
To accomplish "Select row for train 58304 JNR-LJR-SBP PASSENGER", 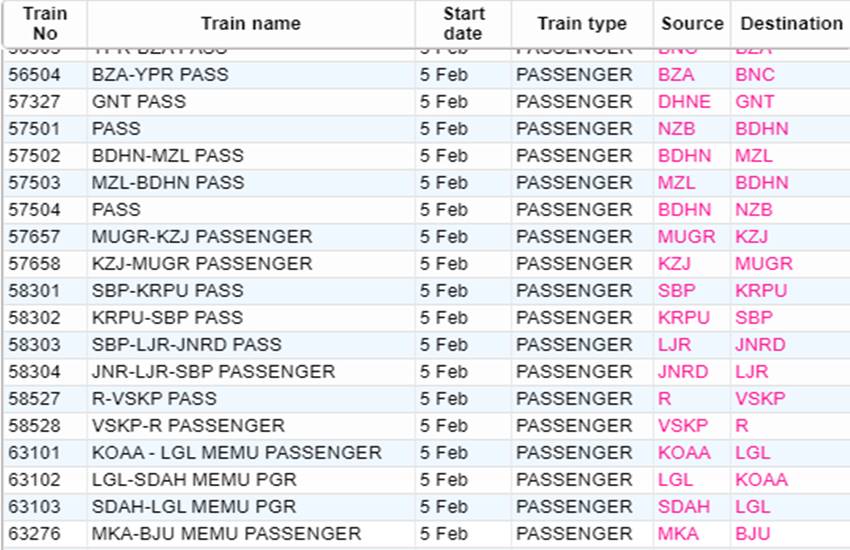I will [426, 372].
